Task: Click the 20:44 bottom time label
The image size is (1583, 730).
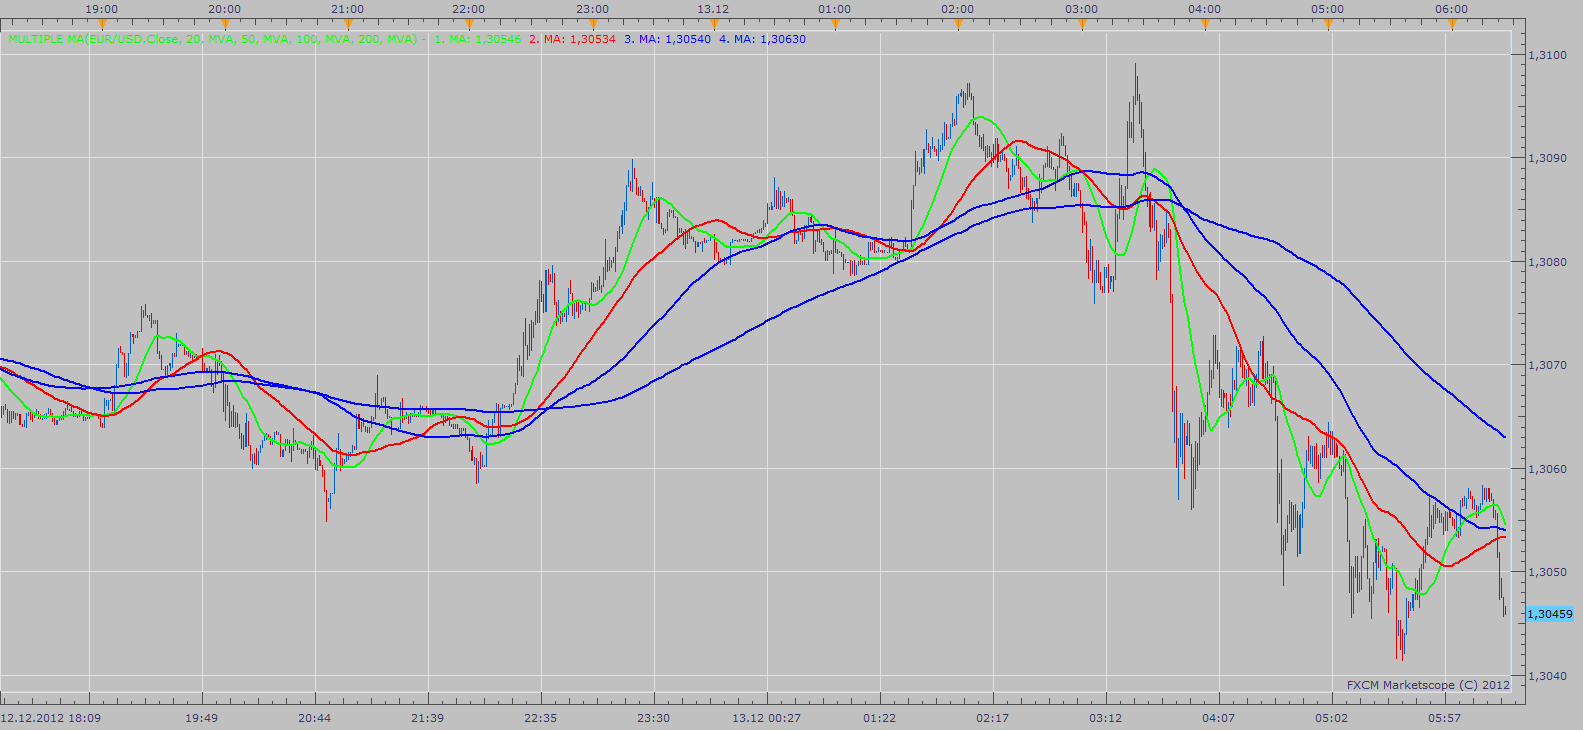Action: pyautogui.click(x=315, y=718)
